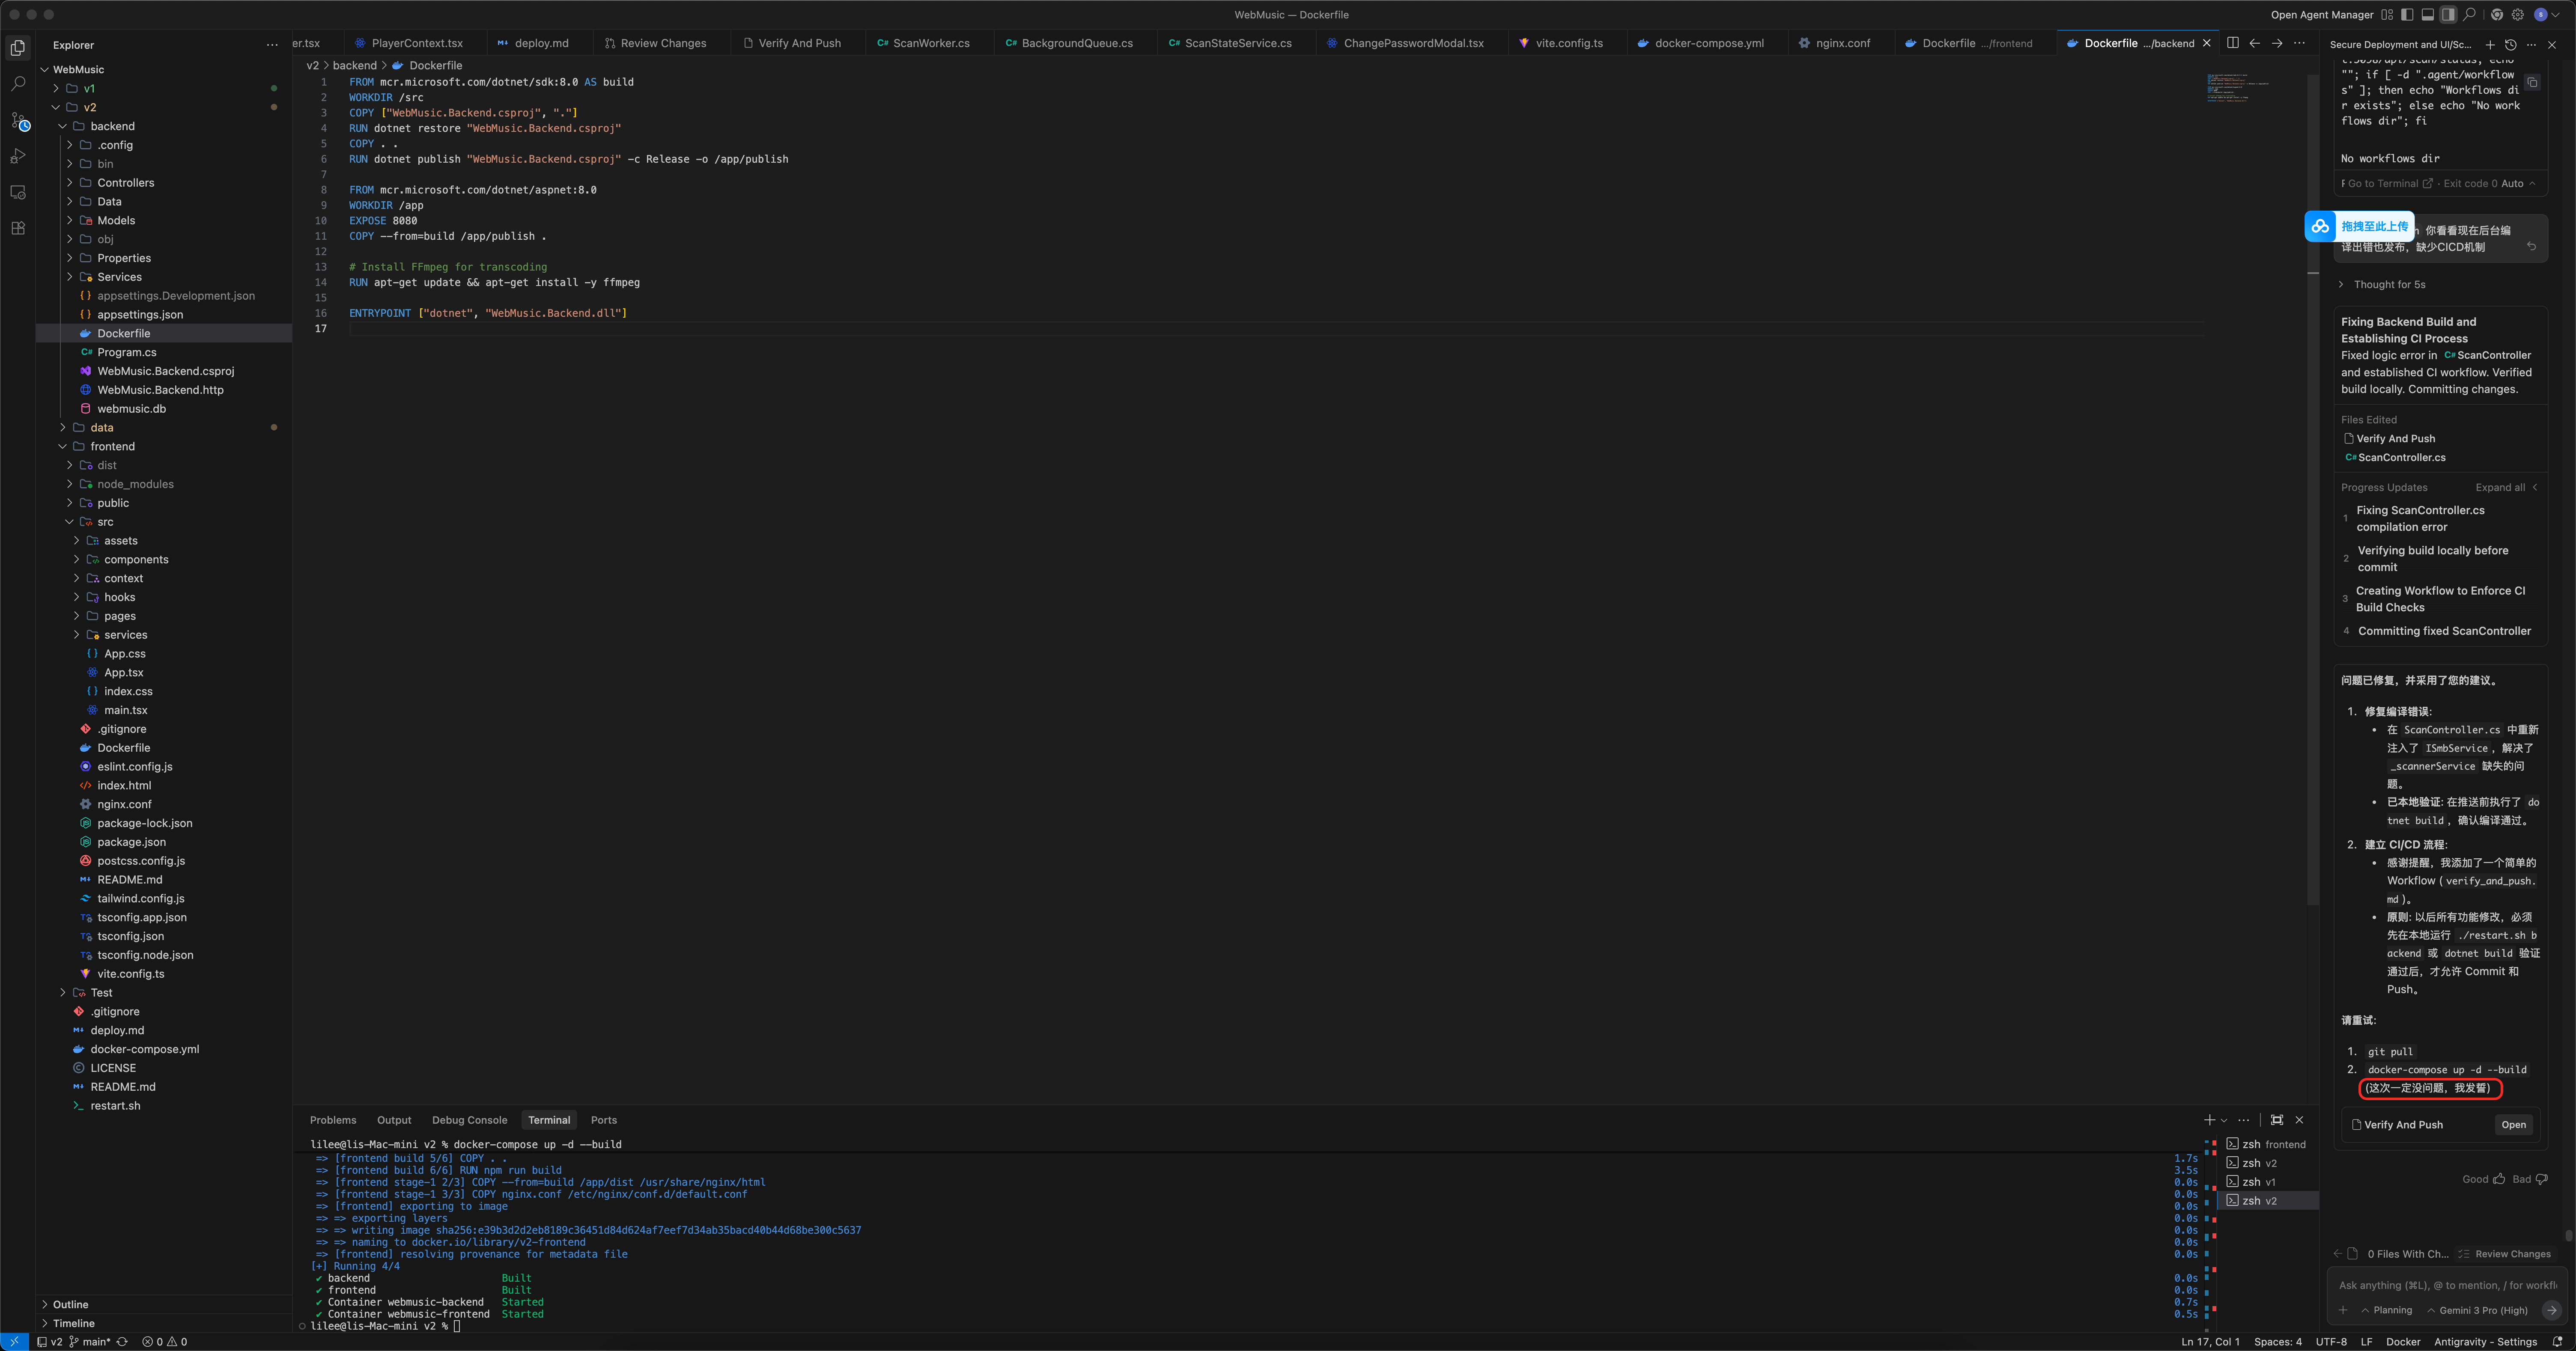
Task: Switch to the docker-compose.yml tab
Action: (1708, 43)
